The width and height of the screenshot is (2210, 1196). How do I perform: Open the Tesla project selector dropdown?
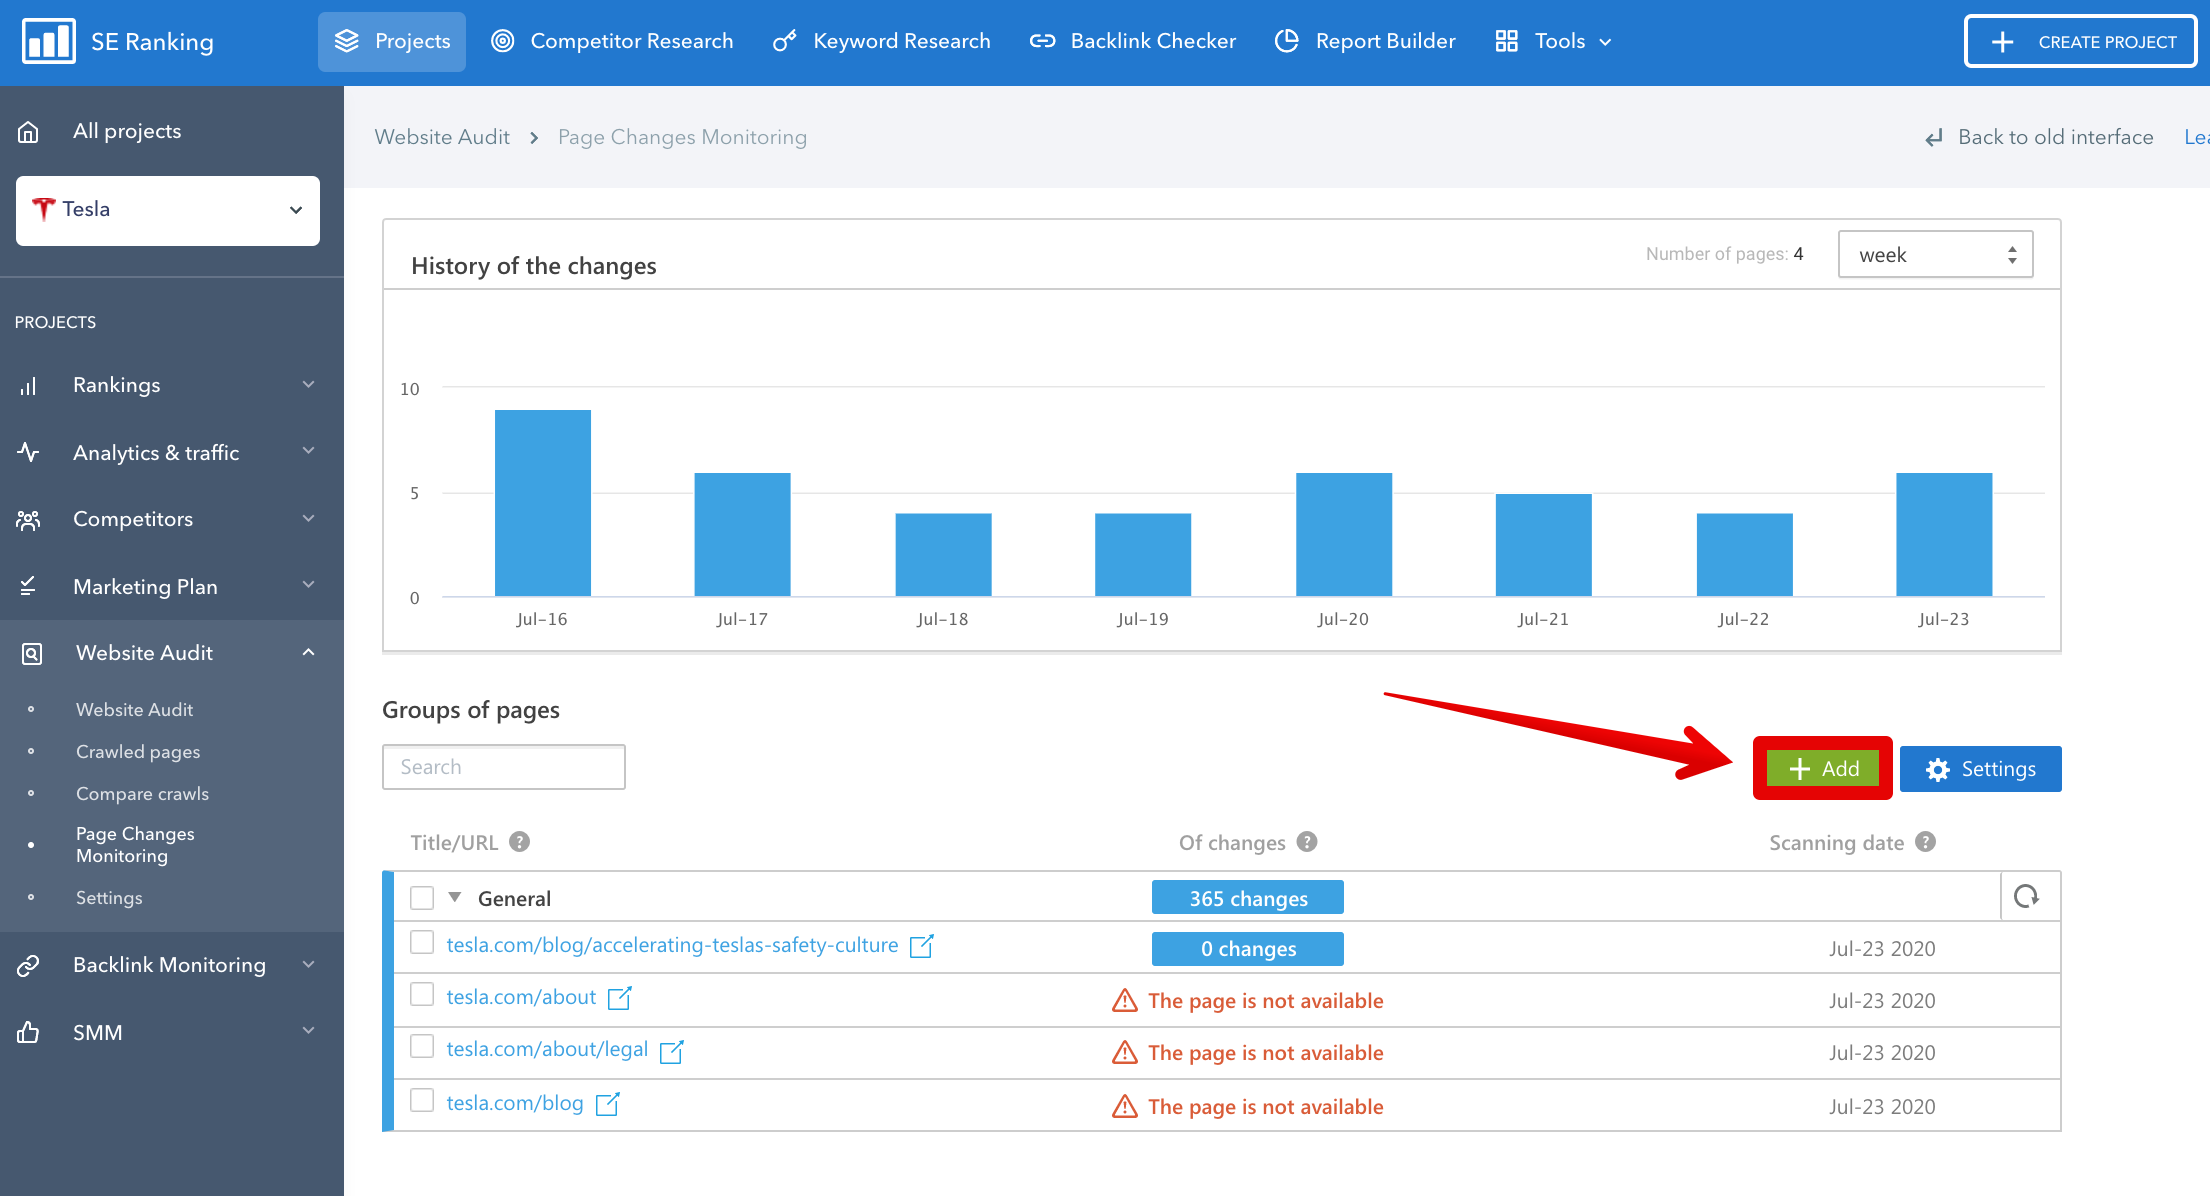click(x=168, y=210)
